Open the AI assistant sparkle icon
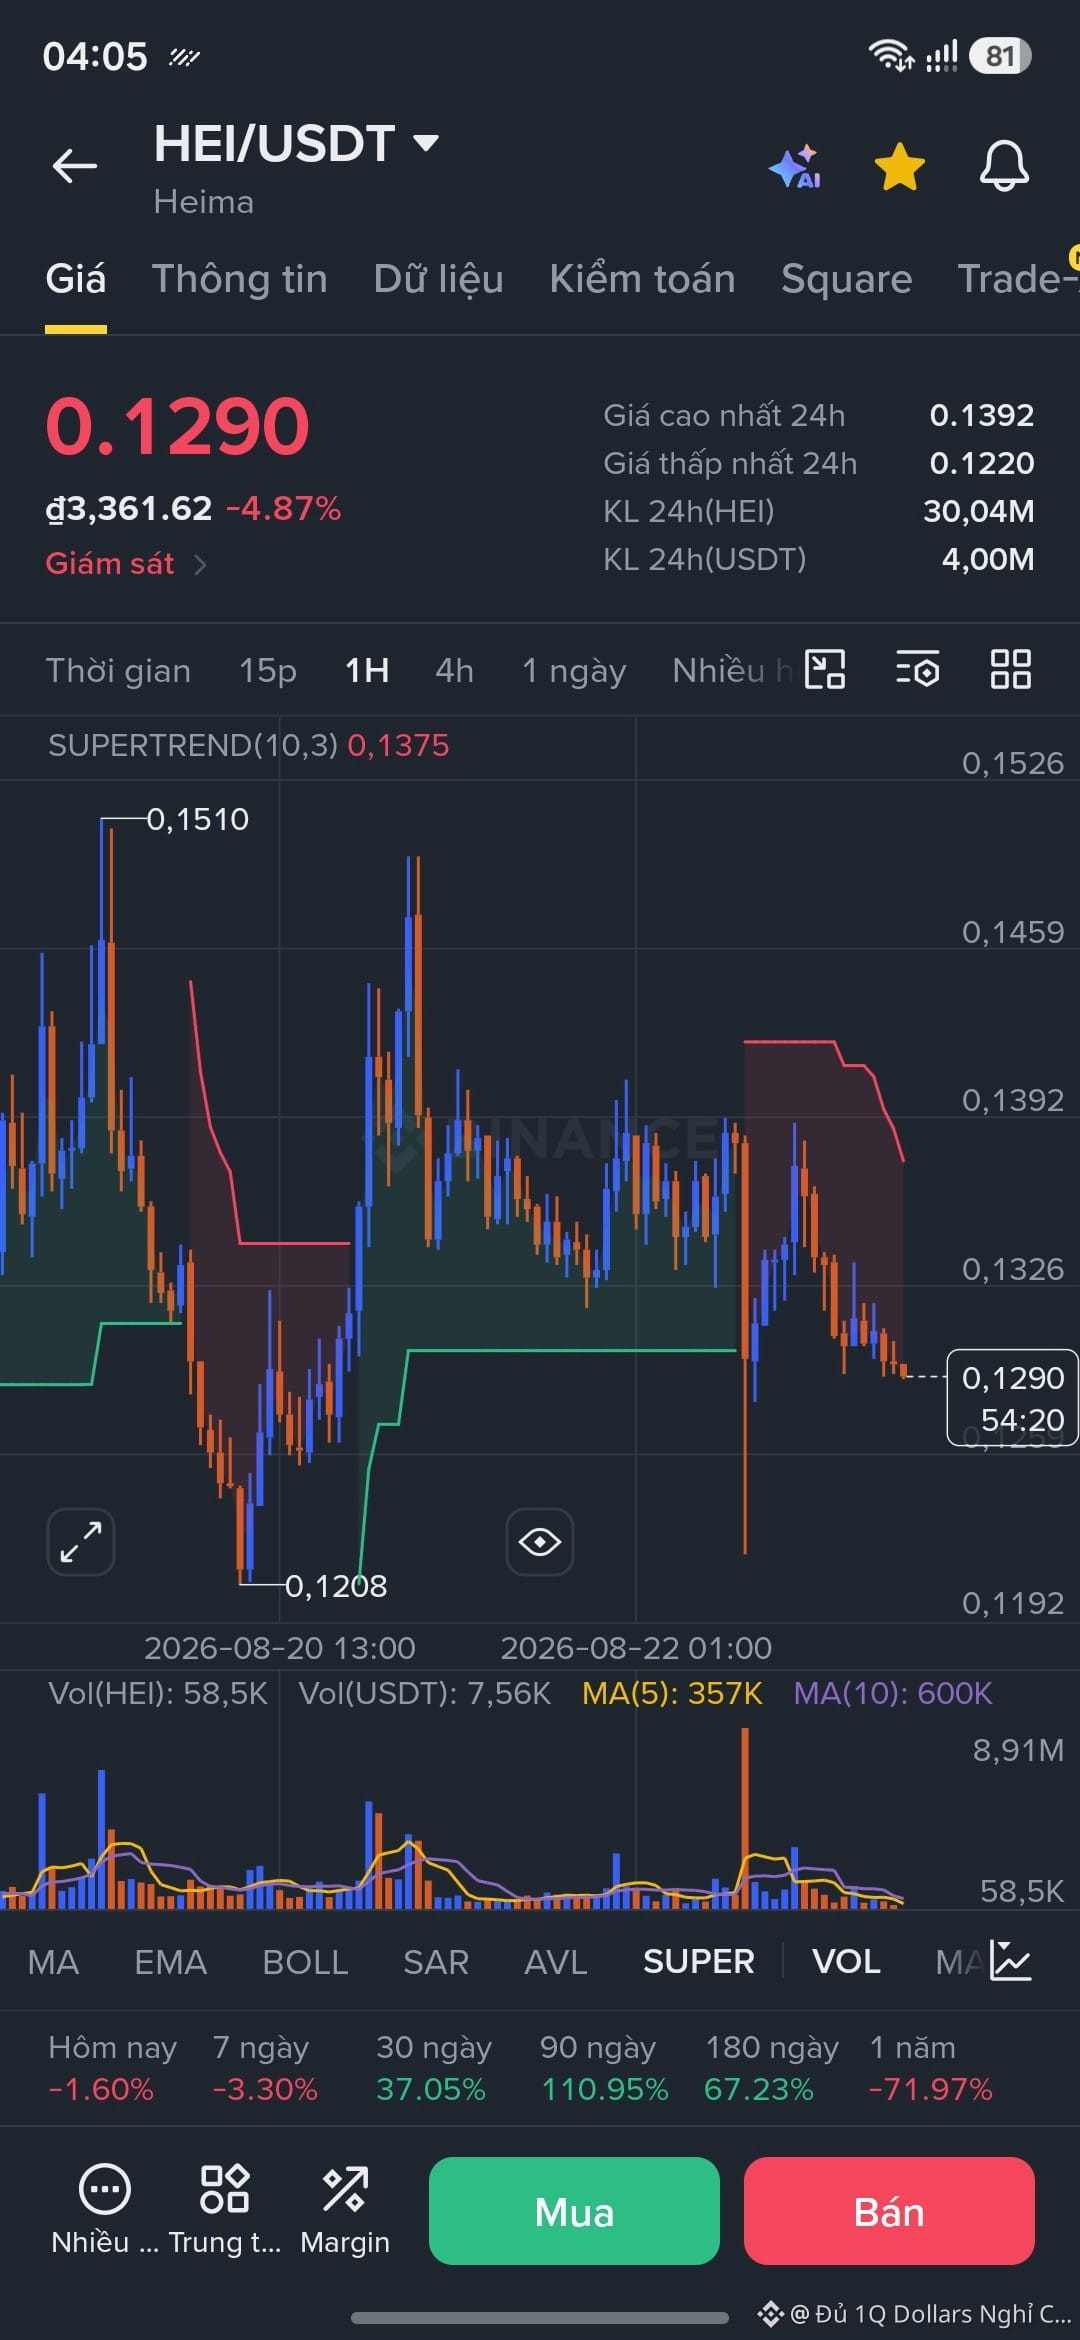This screenshot has width=1080, height=2340. 796,167
